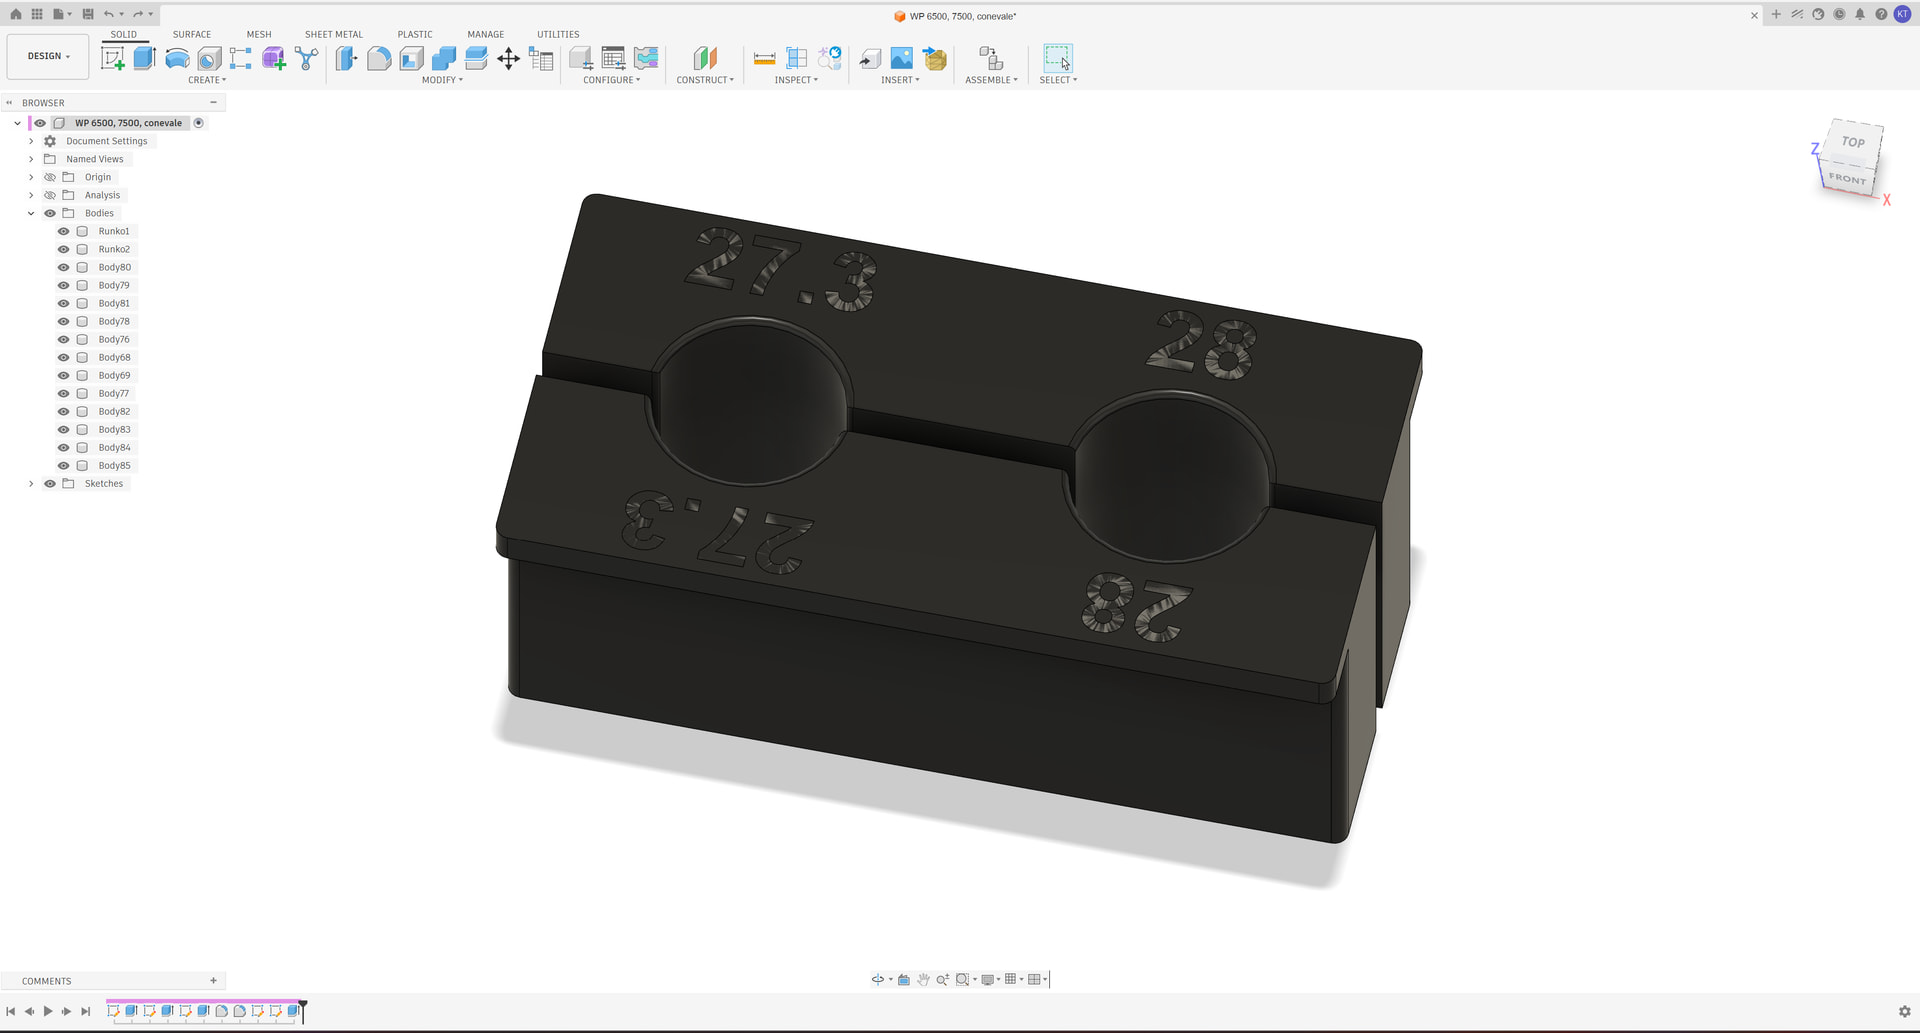Open the MODIFY dropdown menu
Screen dimensions: 1920x1033
[442, 80]
